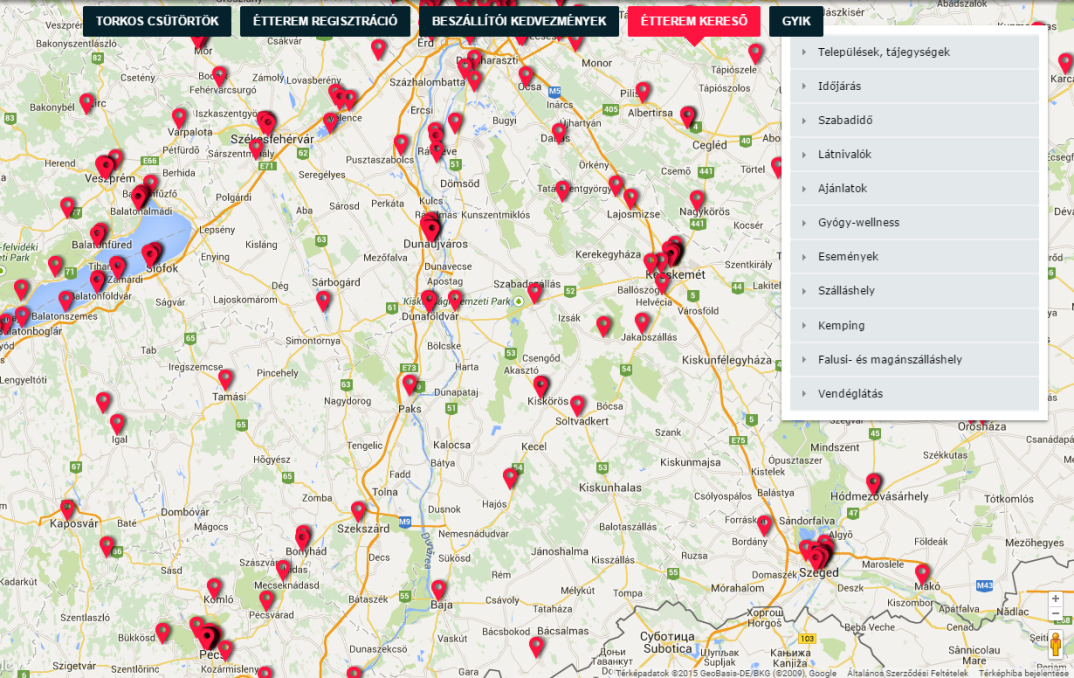Image resolution: width=1074 pixels, height=678 pixels.
Task: Open the marker at Baja
Action: pos(439,589)
